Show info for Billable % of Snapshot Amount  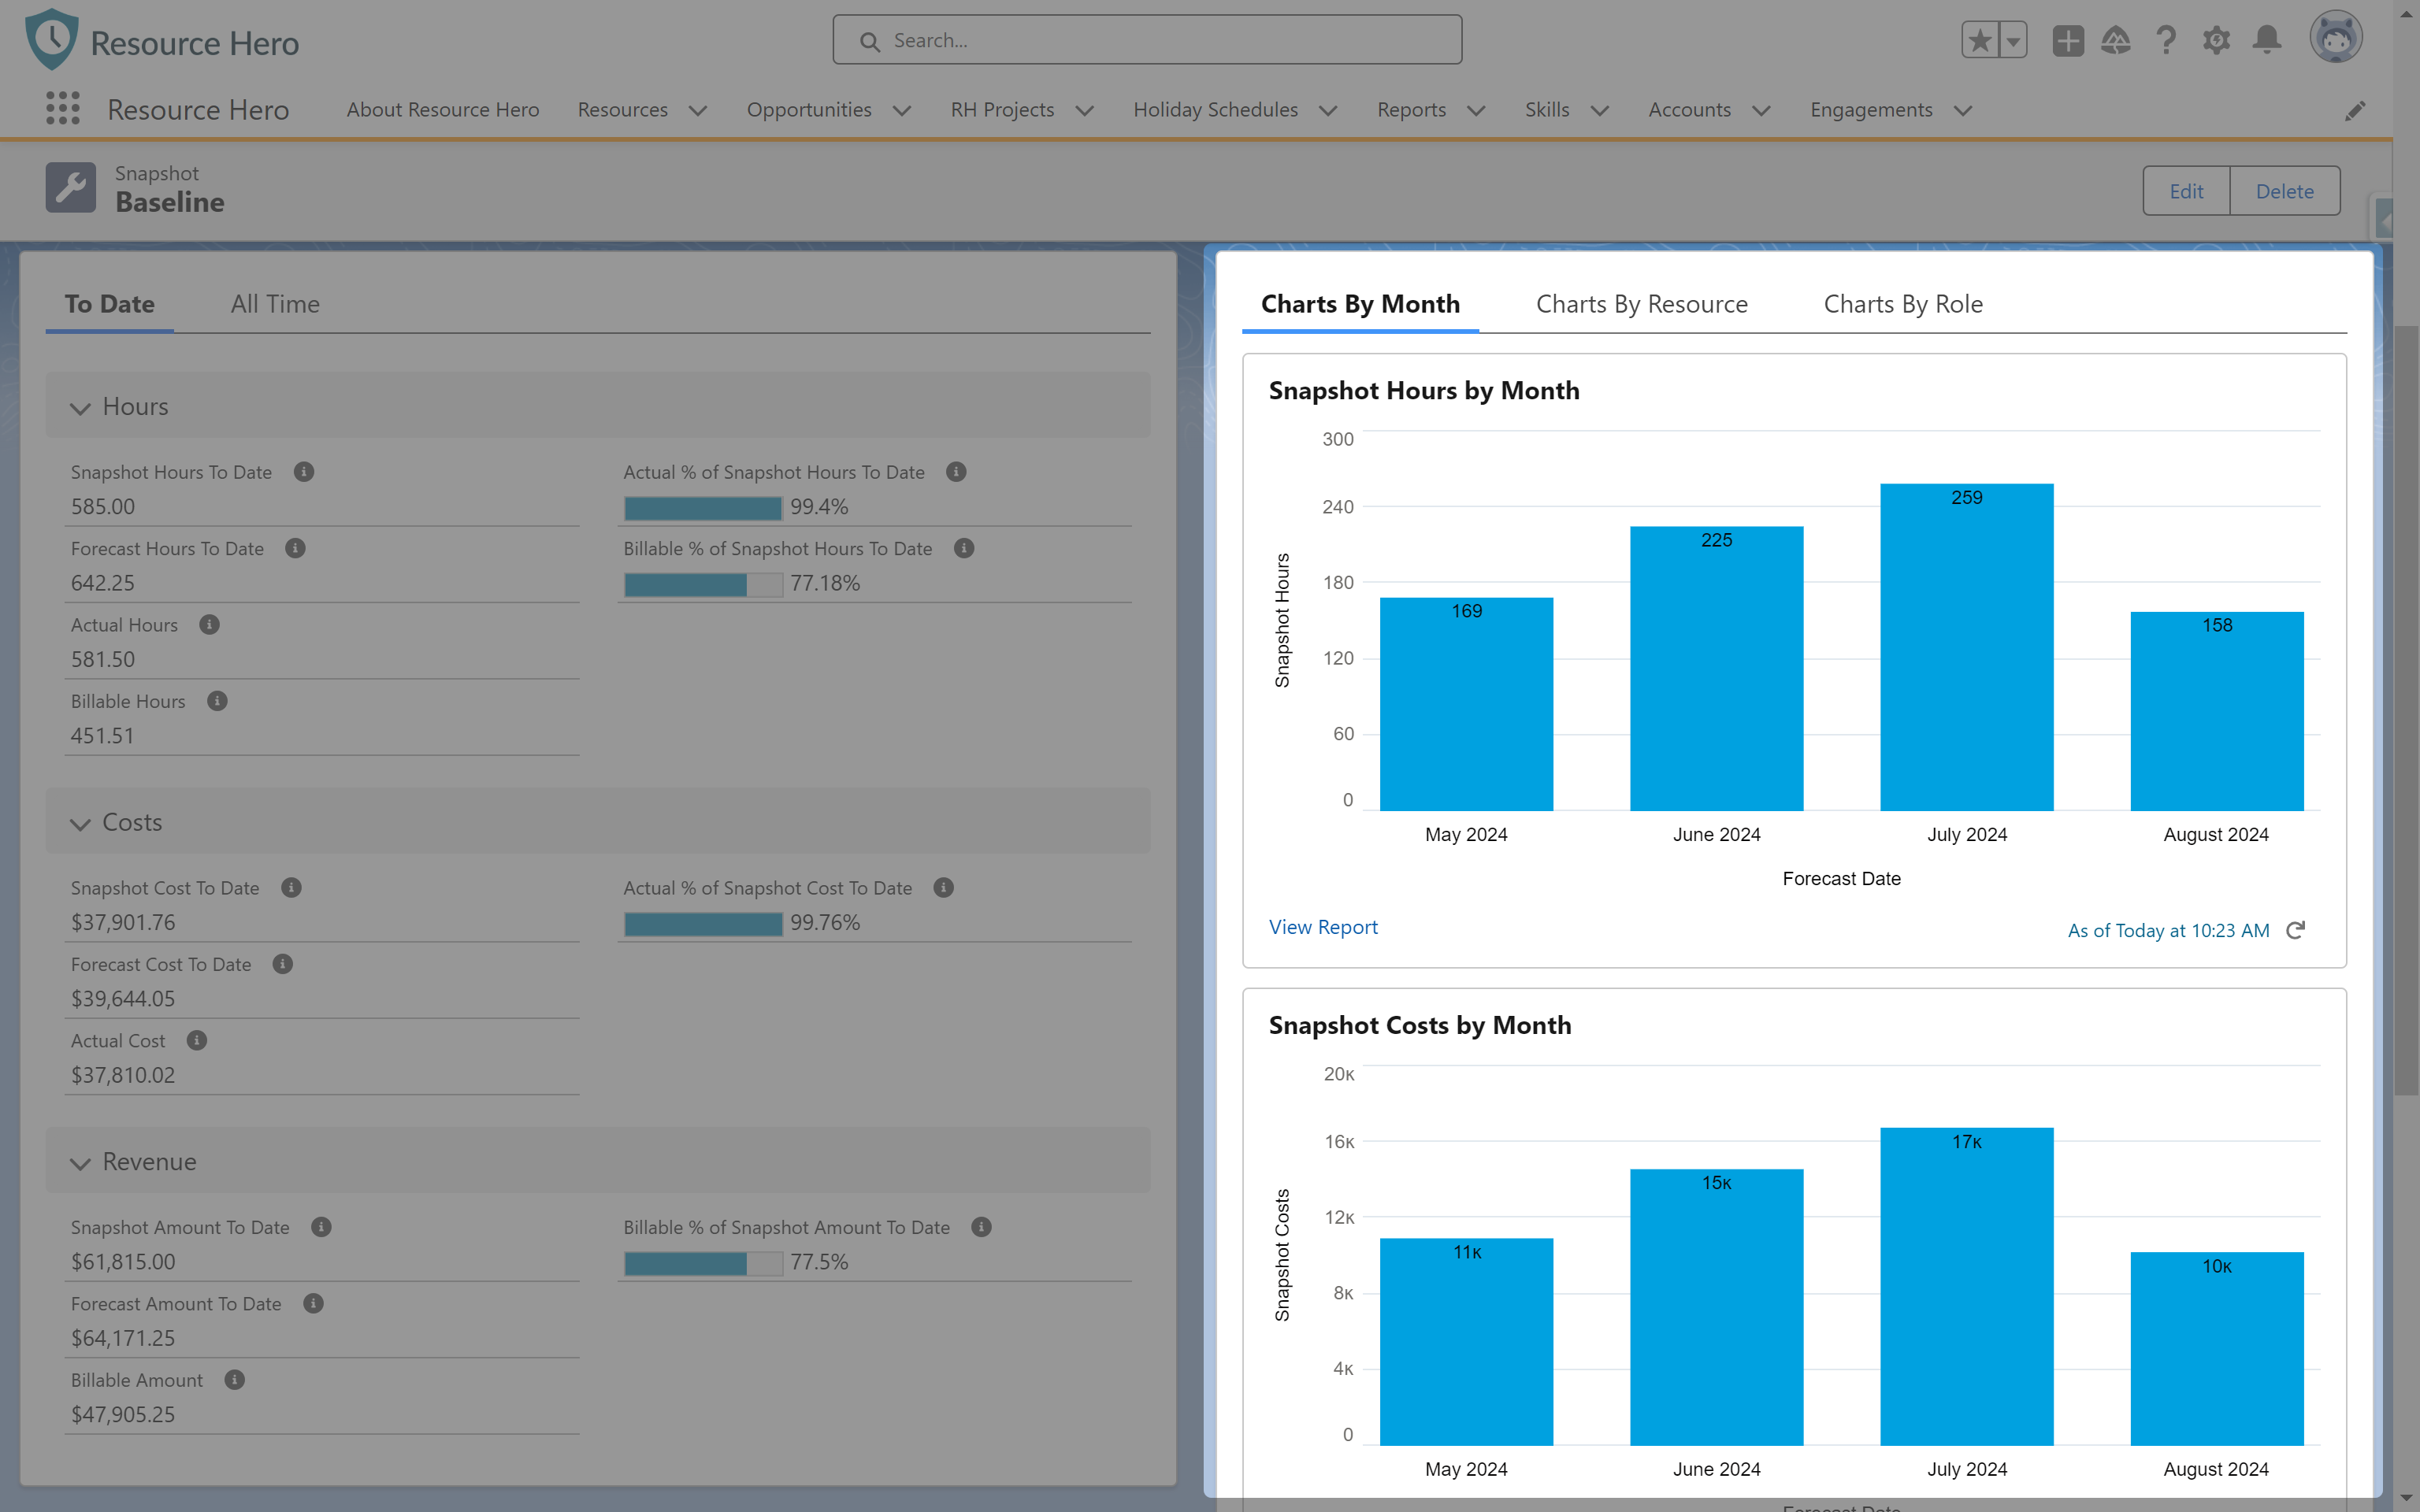click(x=981, y=1227)
